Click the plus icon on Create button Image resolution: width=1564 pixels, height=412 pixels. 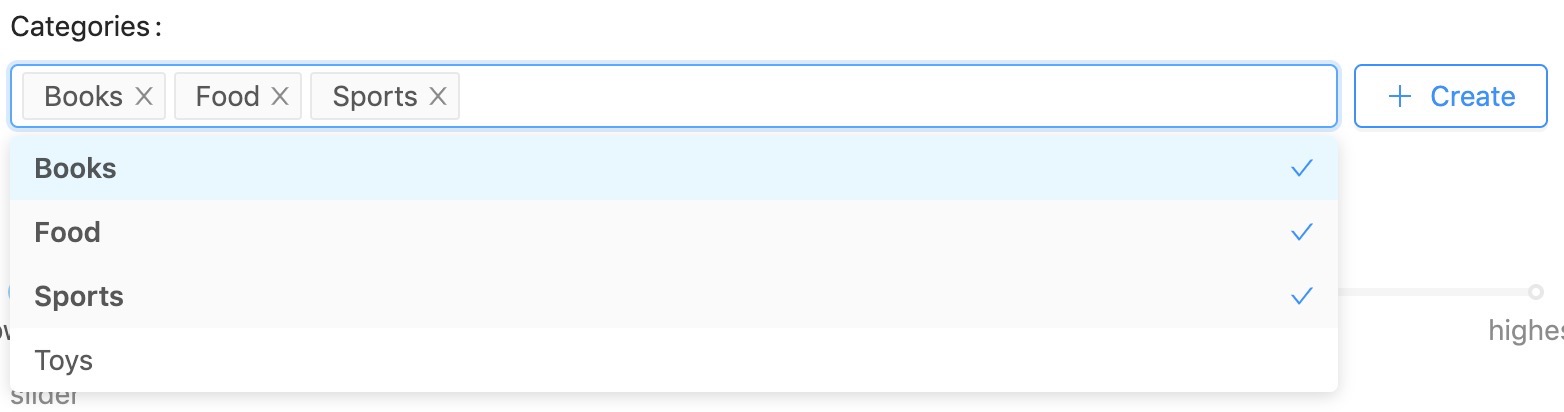click(x=1400, y=96)
